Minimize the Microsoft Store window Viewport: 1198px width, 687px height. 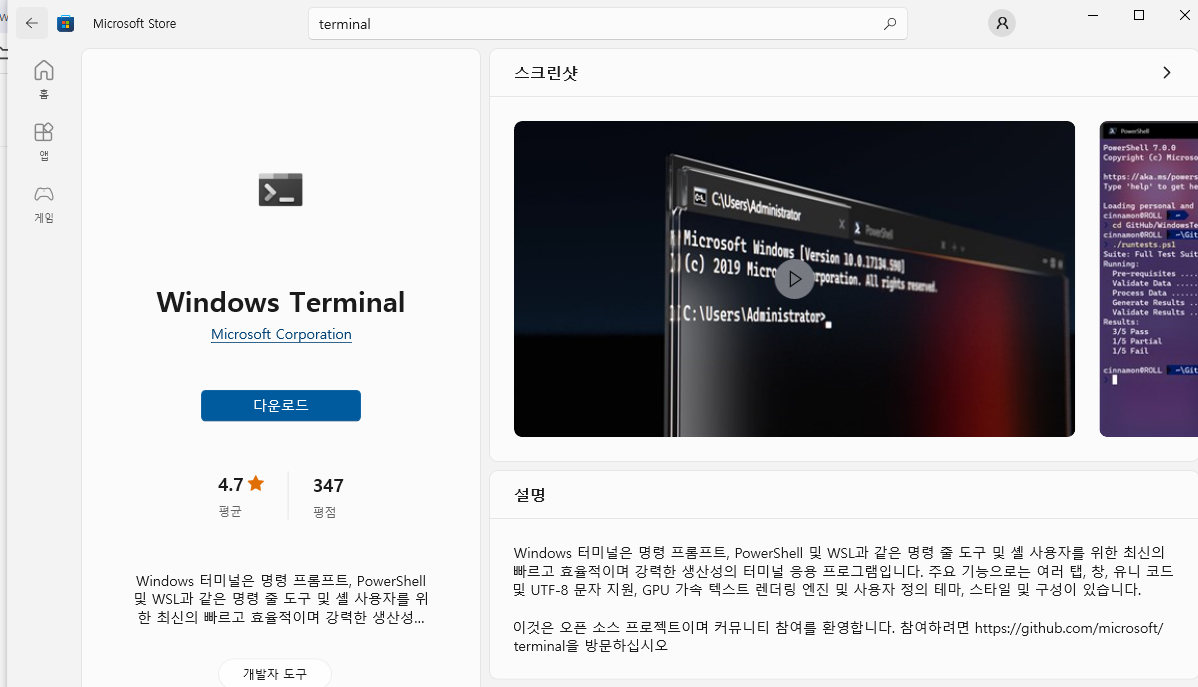(x=1093, y=15)
